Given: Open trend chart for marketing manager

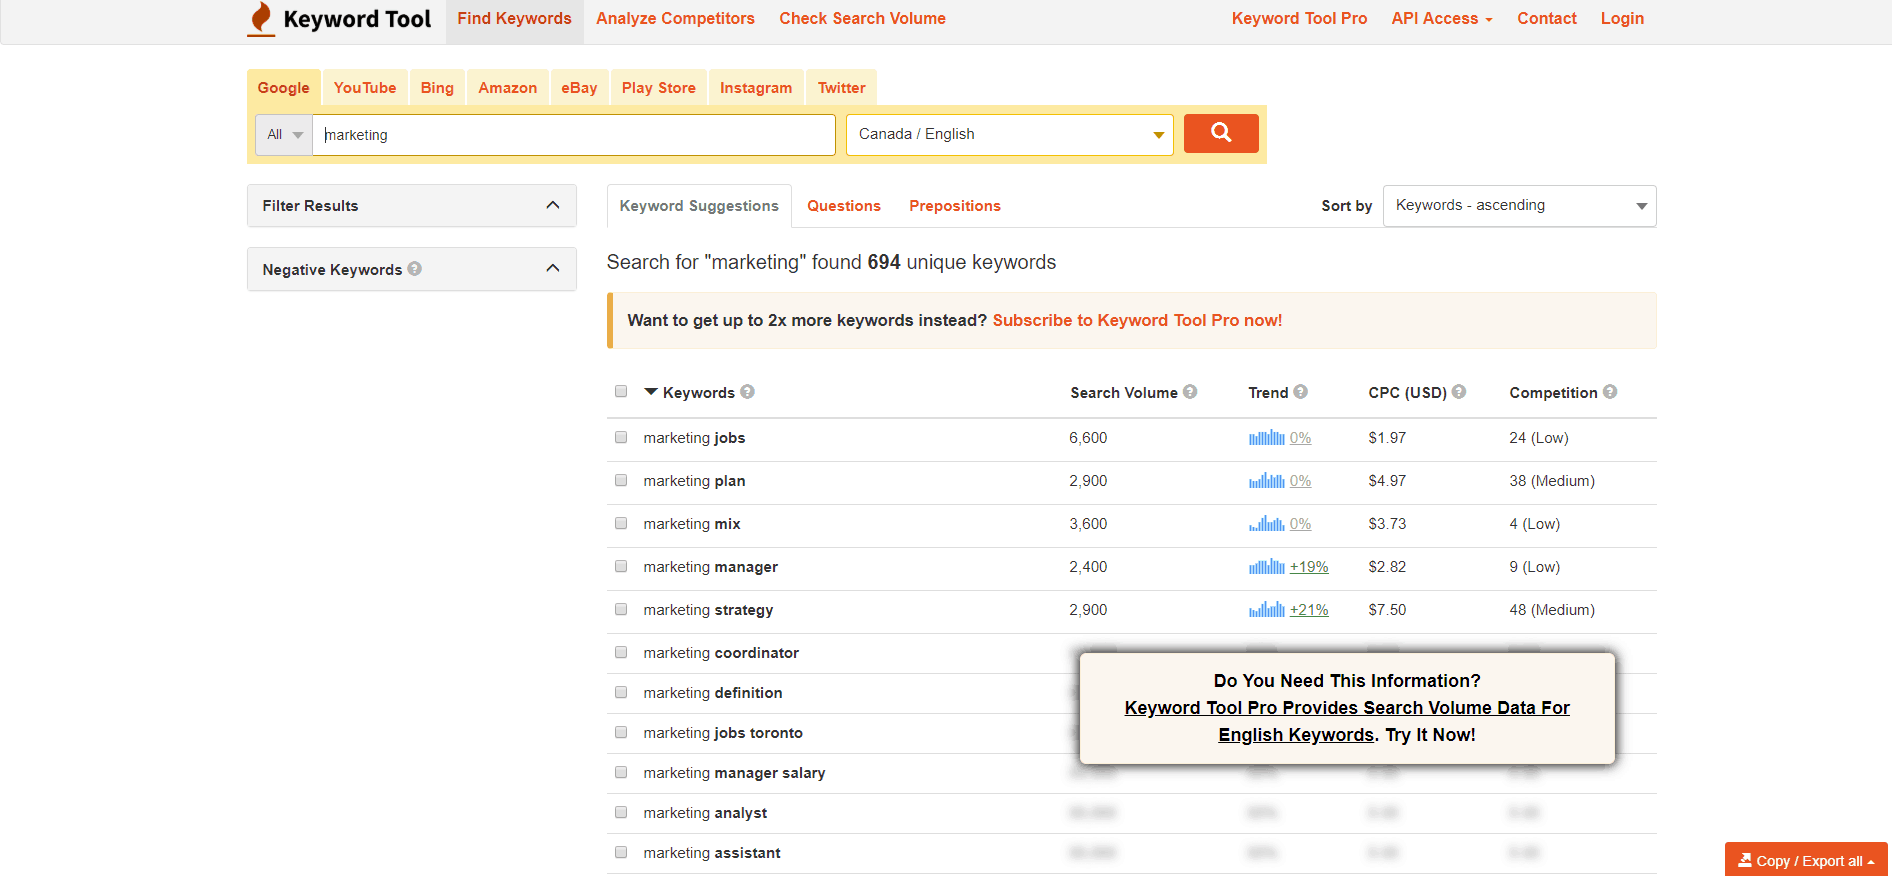Looking at the screenshot, I should (1266, 567).
